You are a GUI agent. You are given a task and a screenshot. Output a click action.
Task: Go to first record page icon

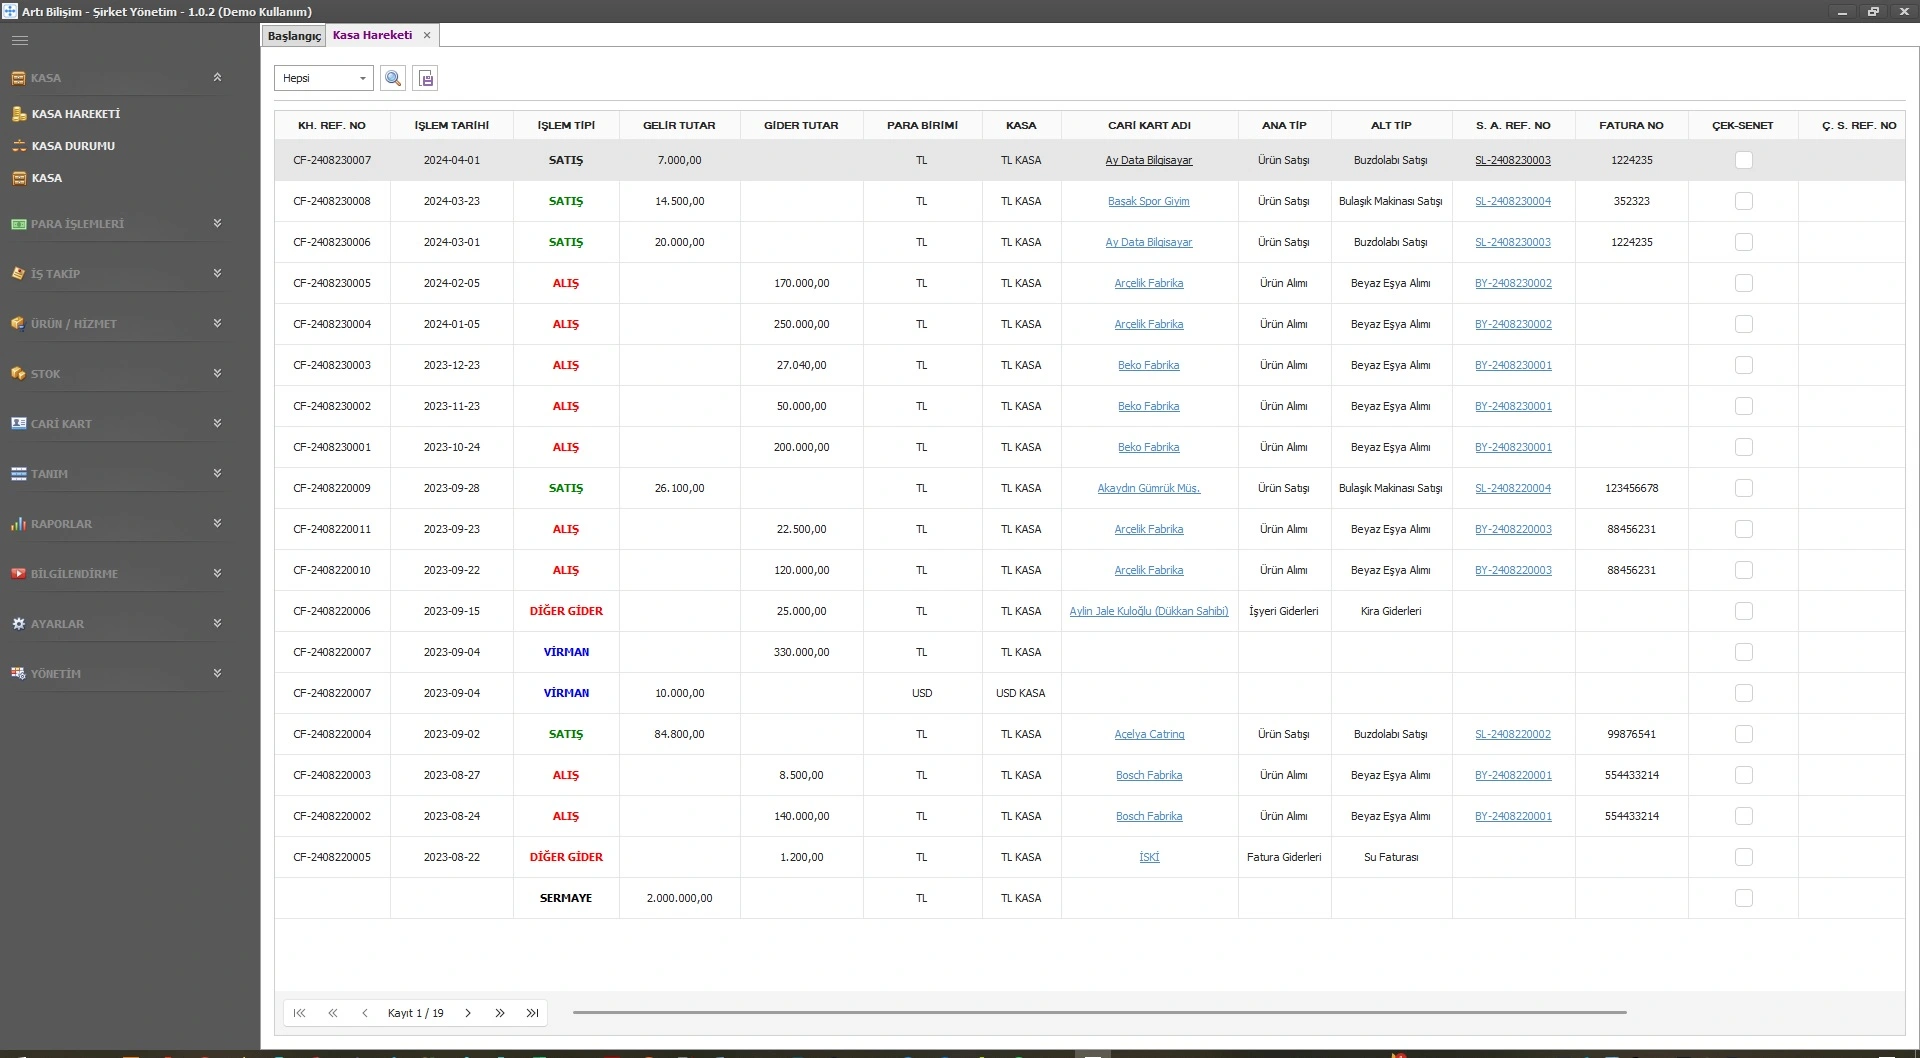point(299,1013)
